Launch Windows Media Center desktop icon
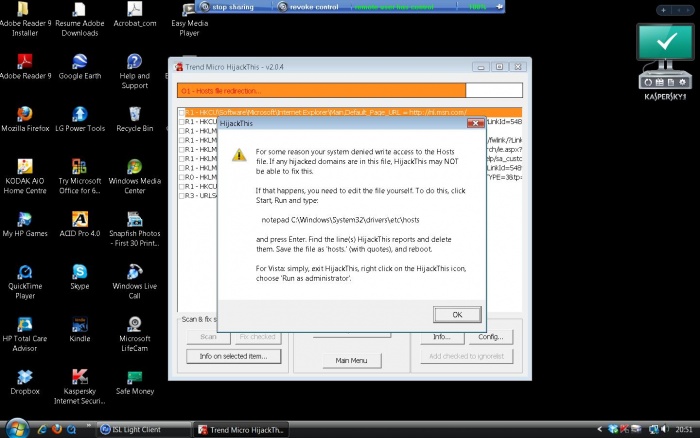This screenshot has height=438, width=700. (134, 176)
